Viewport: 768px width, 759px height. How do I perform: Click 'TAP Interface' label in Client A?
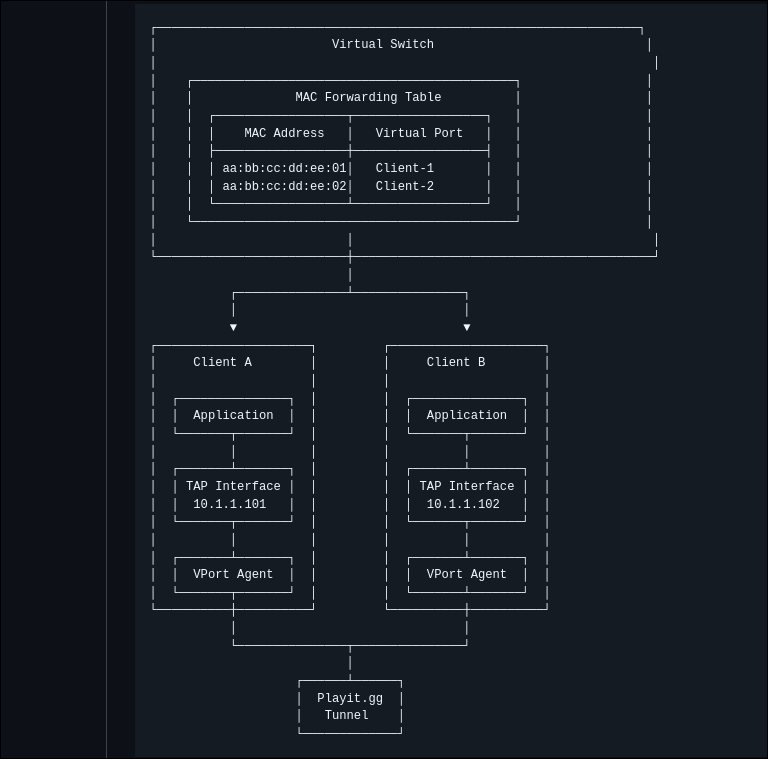(233, 486)
